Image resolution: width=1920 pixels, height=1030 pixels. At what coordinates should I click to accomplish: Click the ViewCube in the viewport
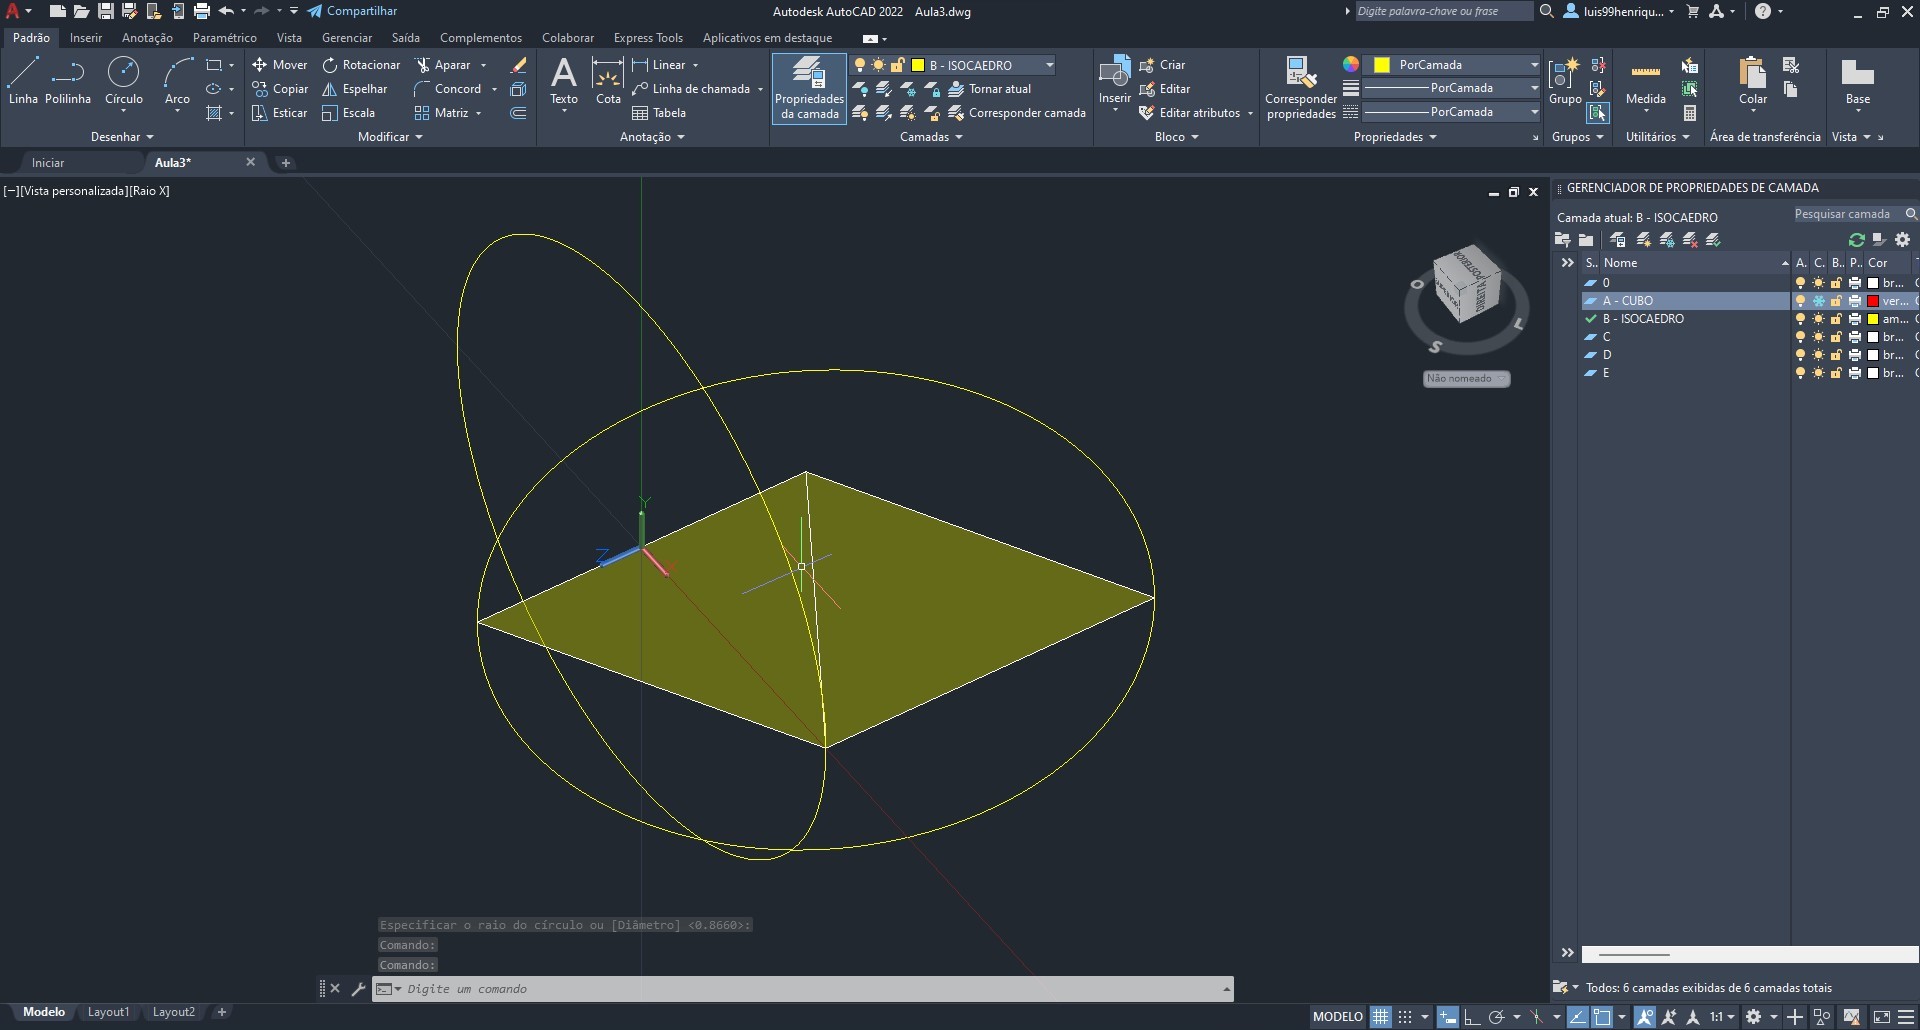pos(1466,284)
